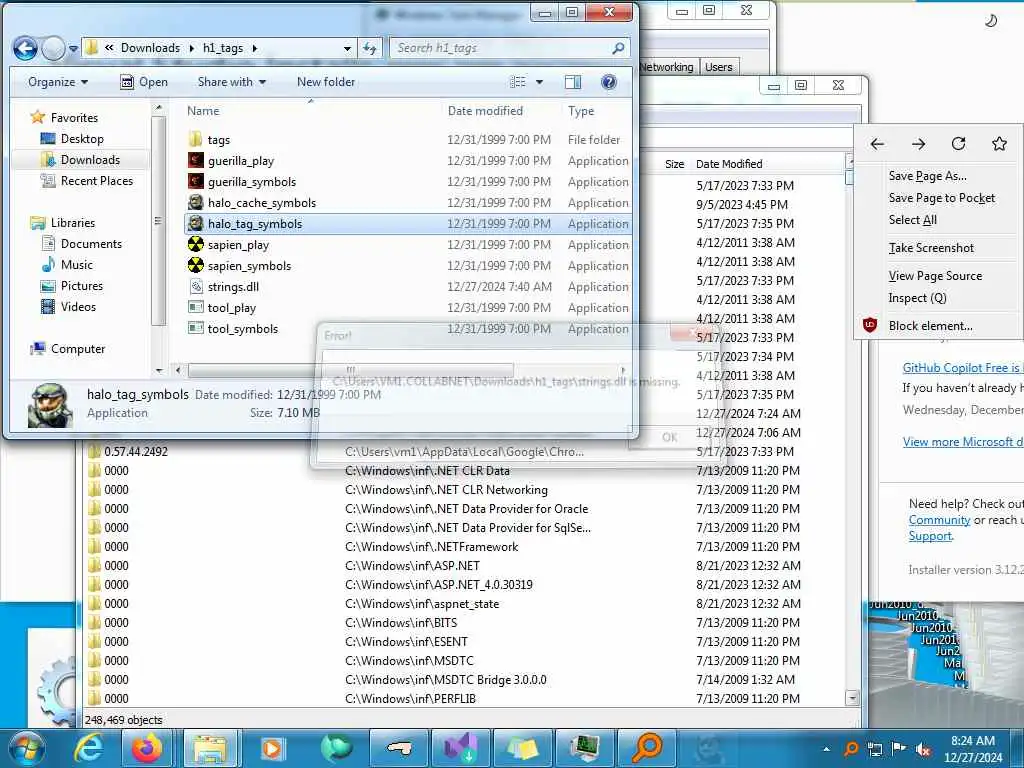Open the View more Microsoft link

pos(963,441)
